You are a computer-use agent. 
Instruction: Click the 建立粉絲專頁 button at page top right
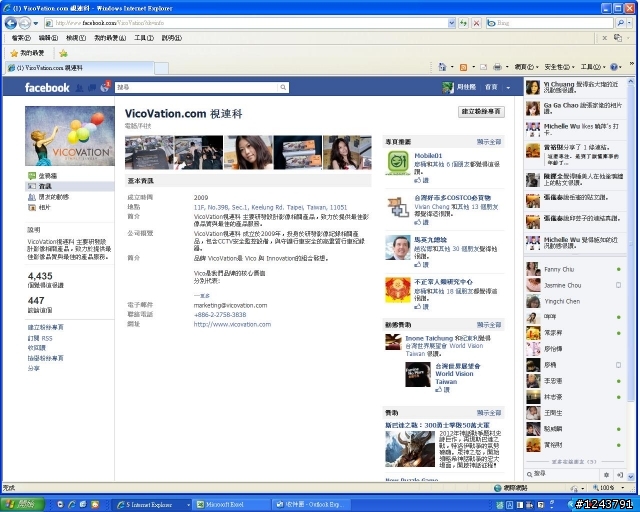481,112
